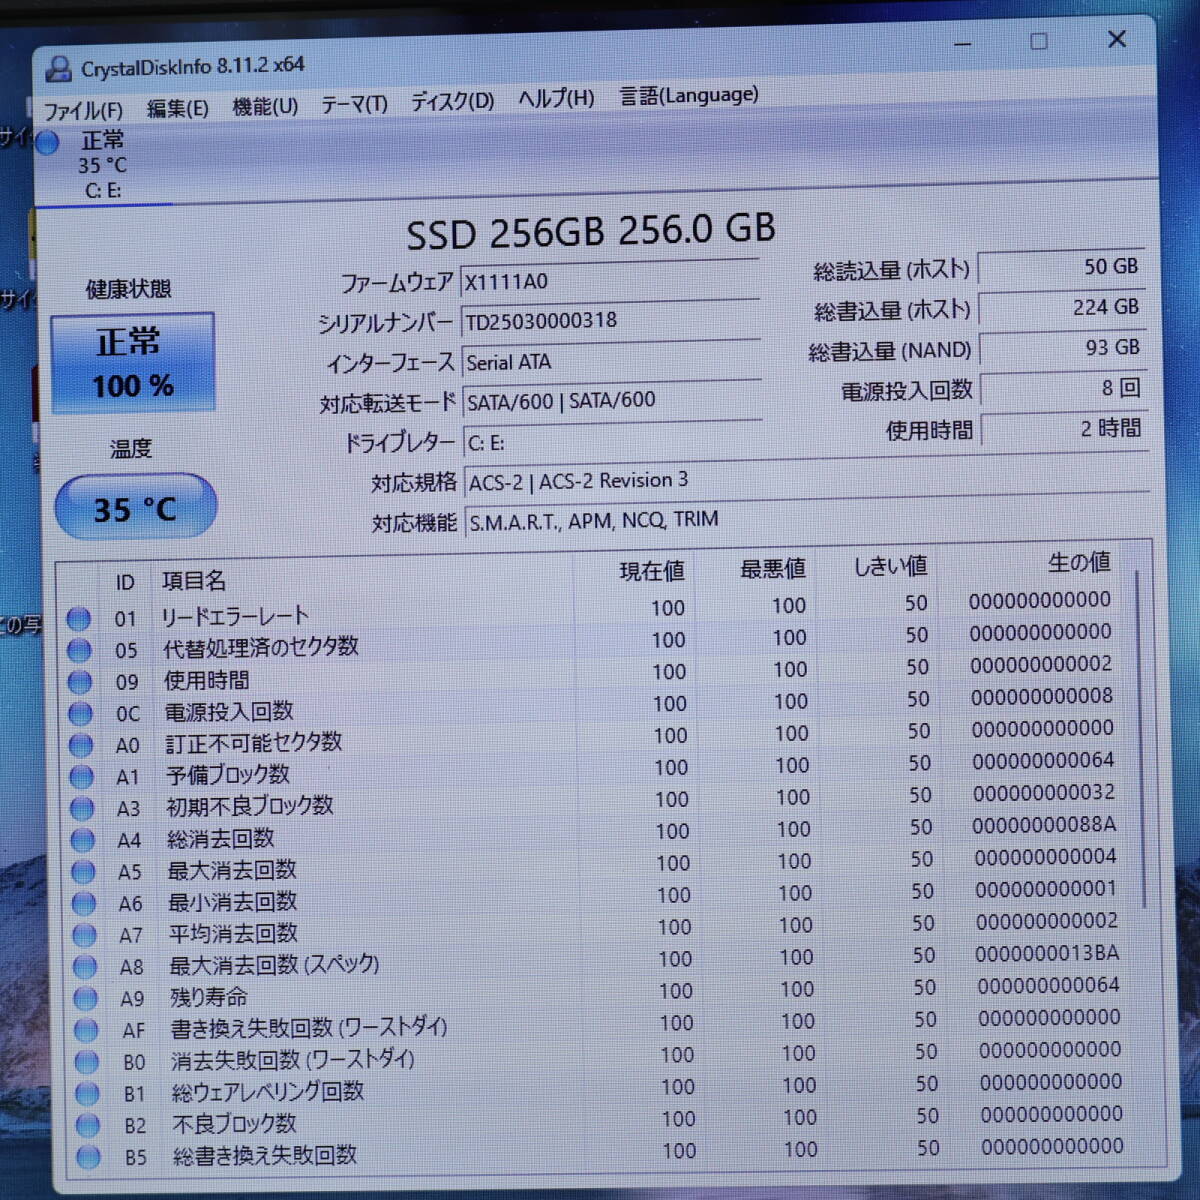Click the status orb for ID A5 最大消去回数

[84, 872]
